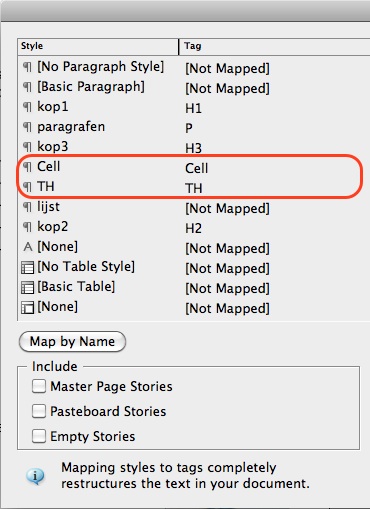
Task: Select the Cell style row
Action: coord(193,167)
